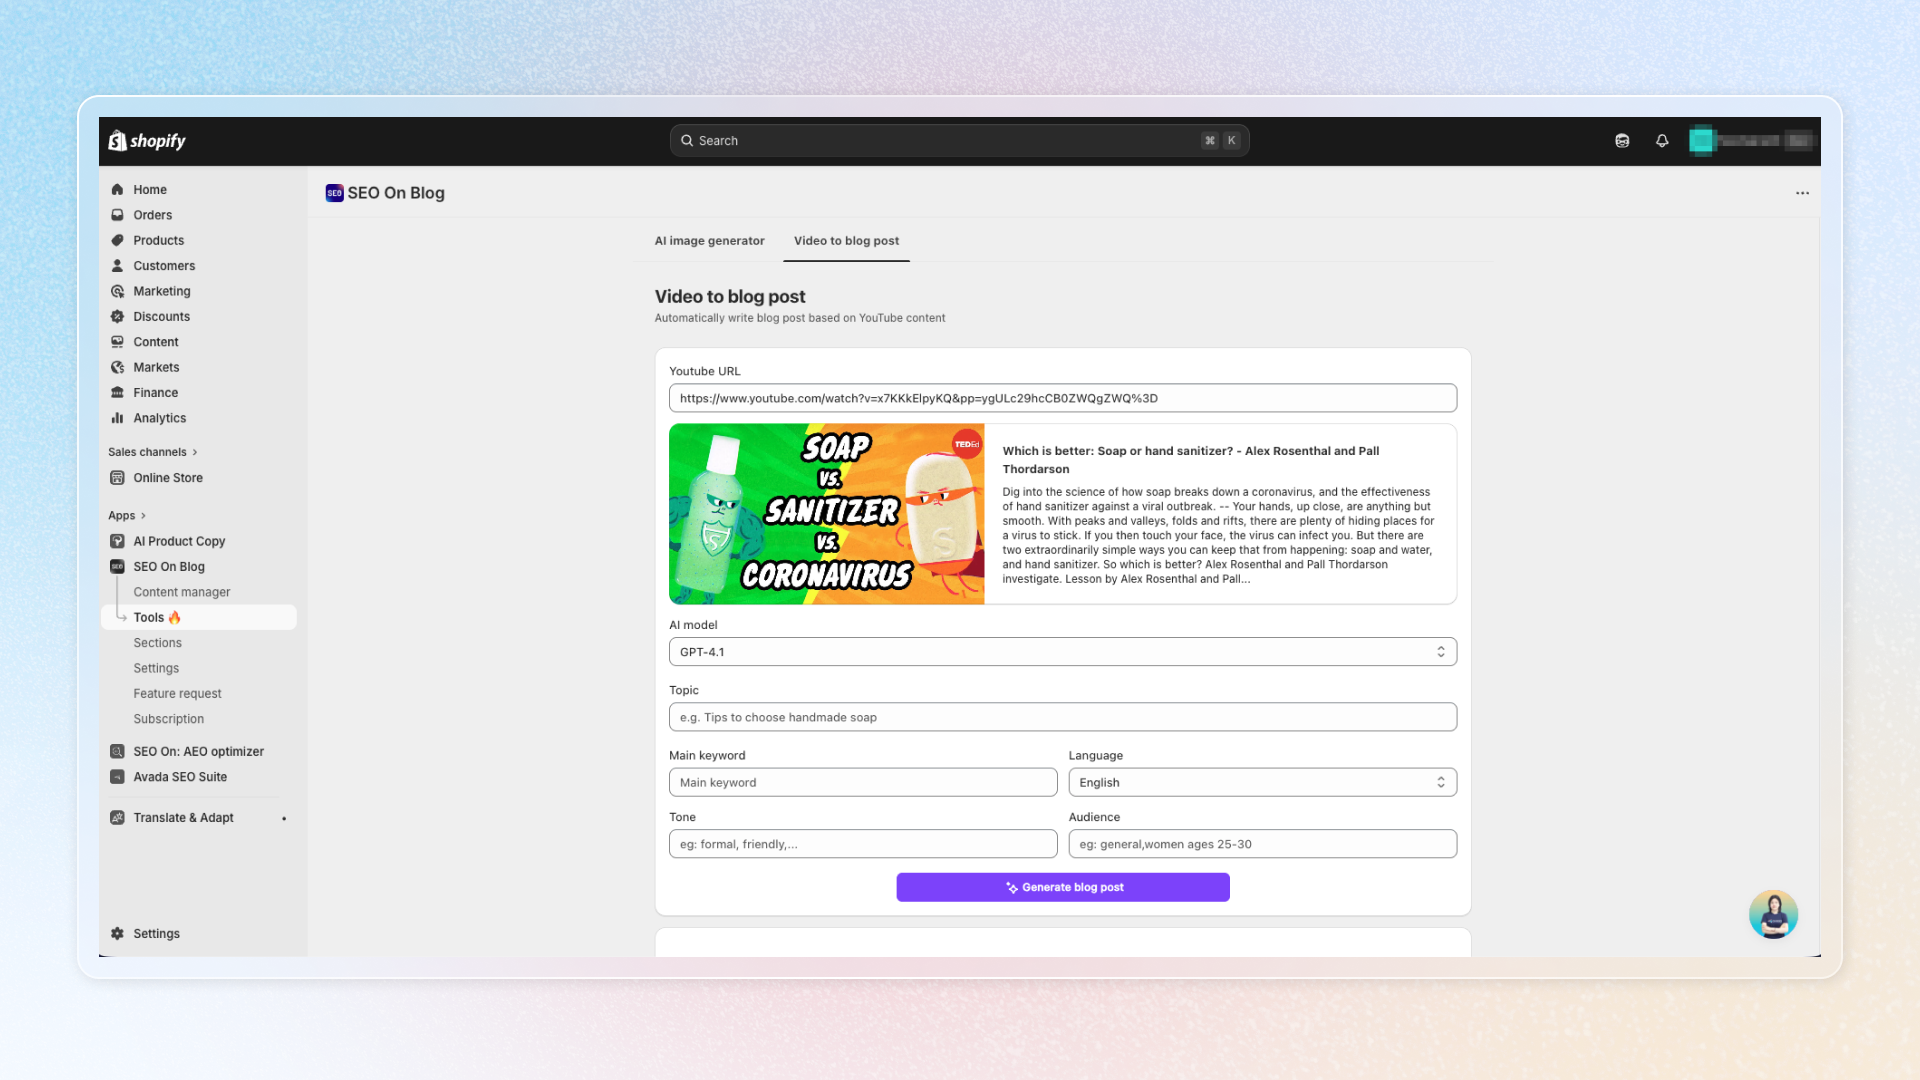
Task: Open the Language dropdown set to English
Action: pos(1262,783)
